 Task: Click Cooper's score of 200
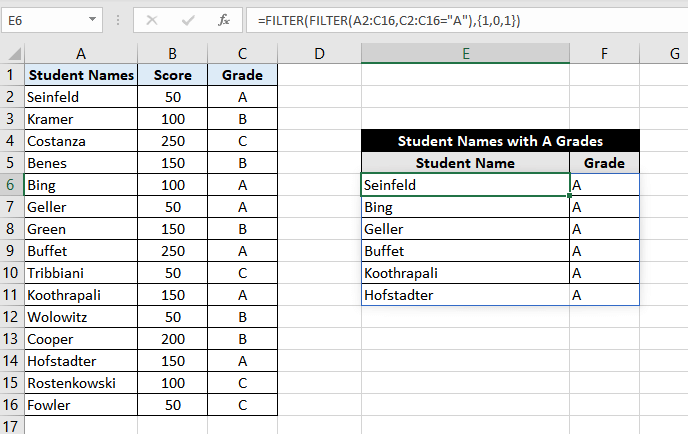[x=172, y=339]
